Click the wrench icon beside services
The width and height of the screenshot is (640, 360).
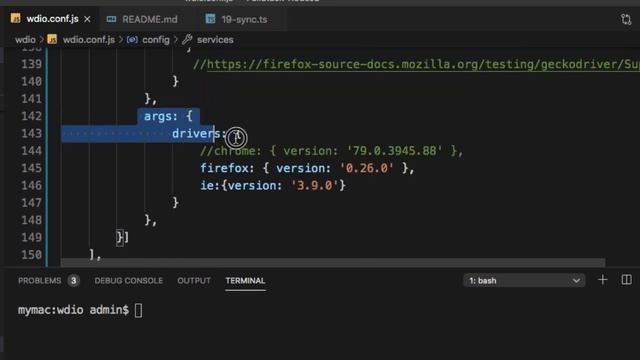[187, 40]
